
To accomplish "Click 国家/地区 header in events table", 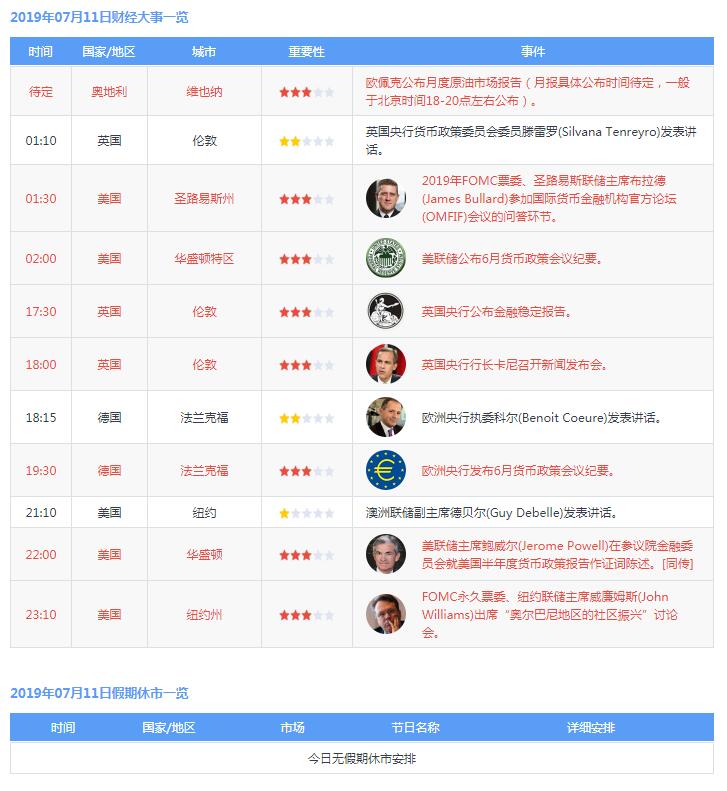I will (109, 51).
